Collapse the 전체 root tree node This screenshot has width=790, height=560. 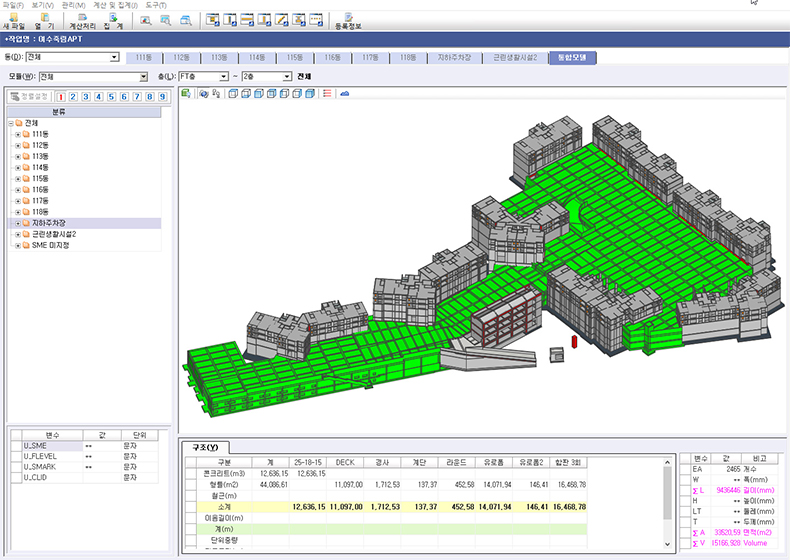(11, 123)
